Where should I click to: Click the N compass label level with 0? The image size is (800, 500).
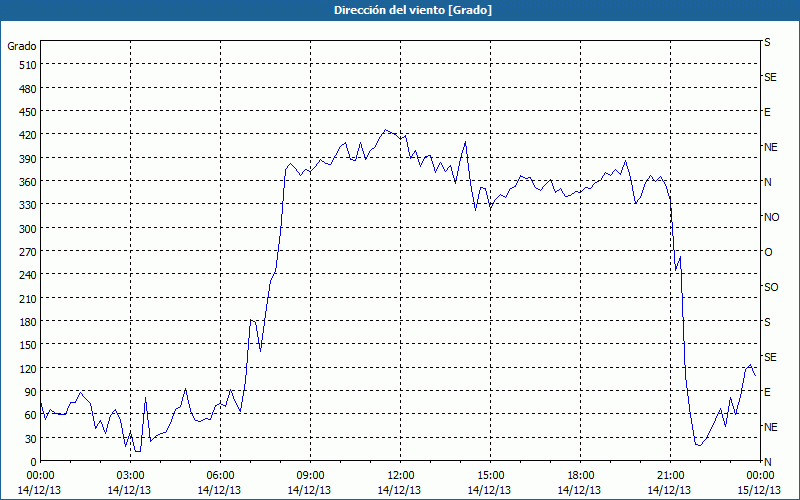(x=767, y=462)
